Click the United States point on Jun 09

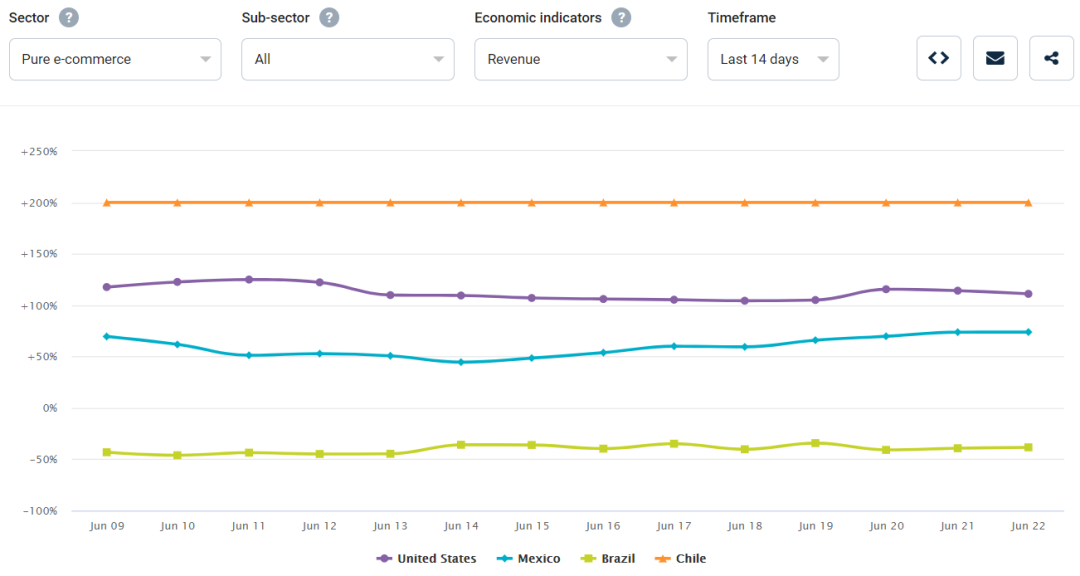coord(107,287)
